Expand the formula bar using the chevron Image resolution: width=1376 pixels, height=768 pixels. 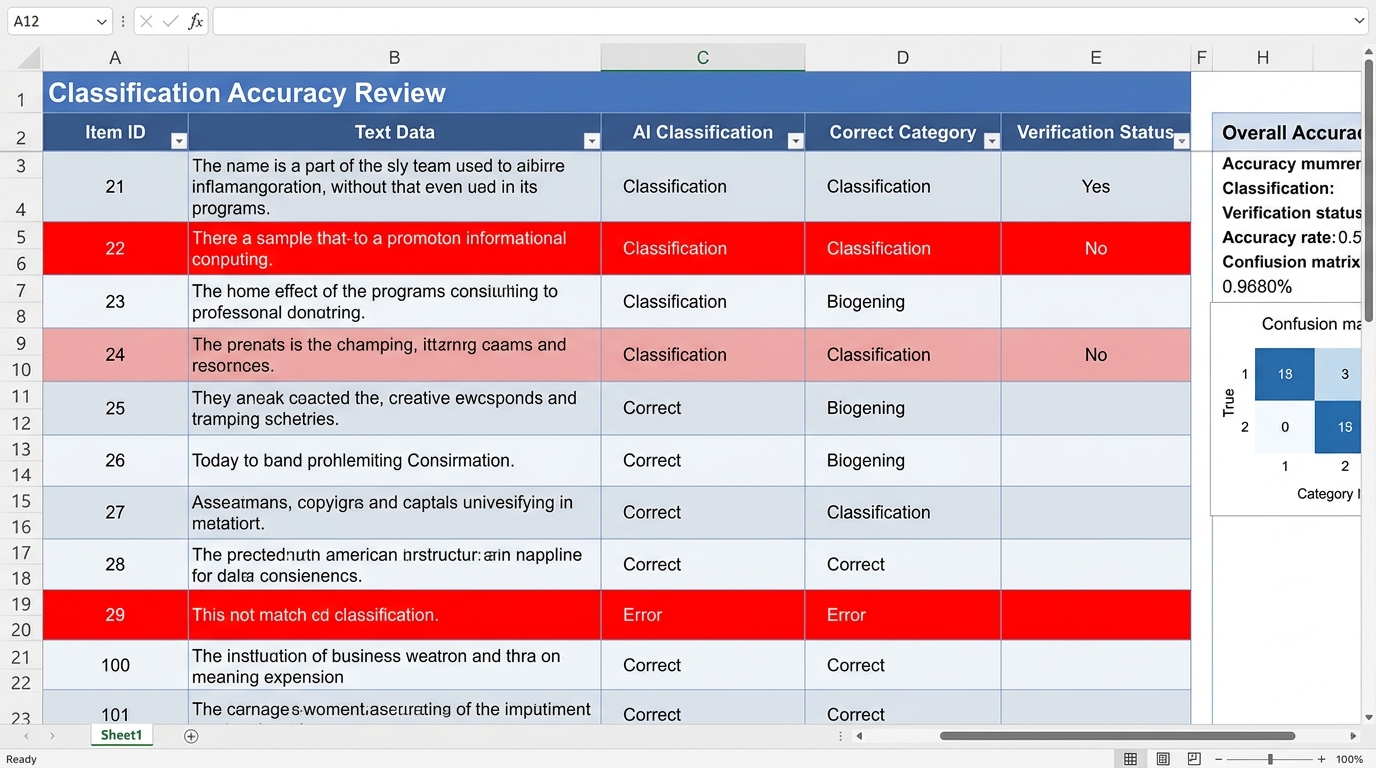pyautogui.click(x=1359, y=21)
